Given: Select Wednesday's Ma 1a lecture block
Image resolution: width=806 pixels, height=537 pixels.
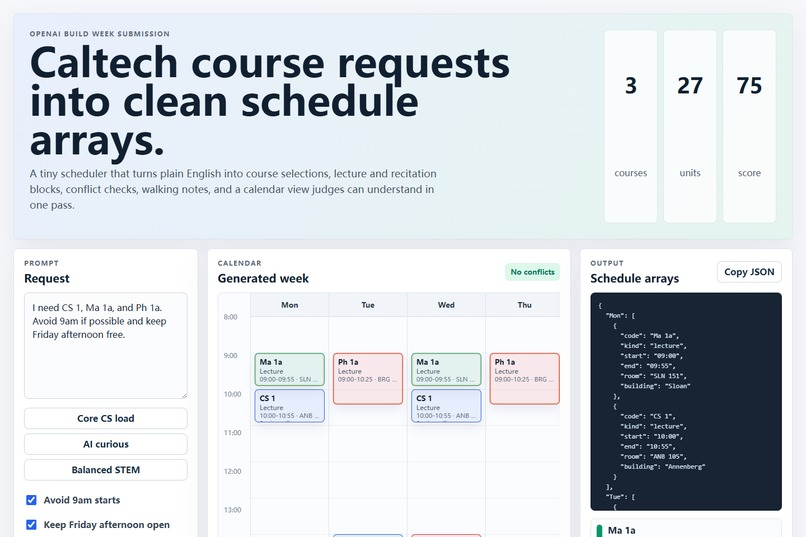Looking at the screenshot, I should [x=446, y=369].
